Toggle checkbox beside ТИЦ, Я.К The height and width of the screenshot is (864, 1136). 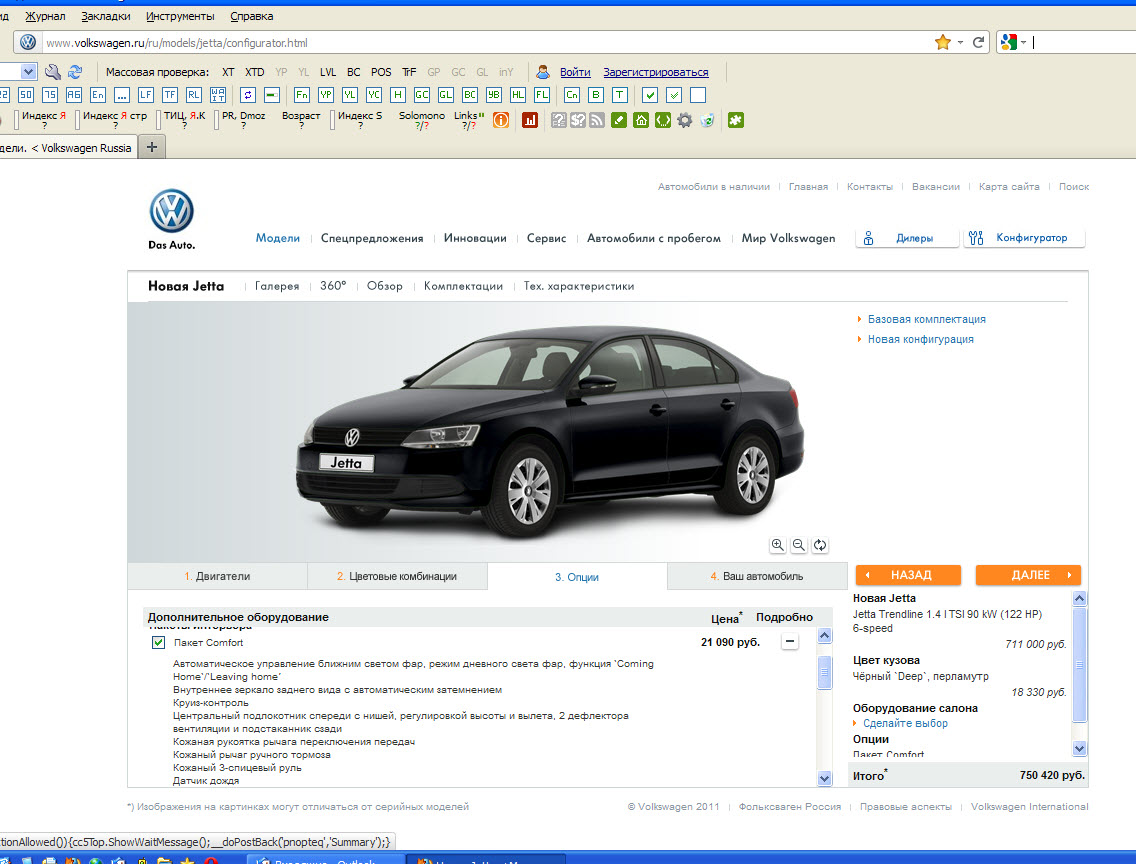159,120
